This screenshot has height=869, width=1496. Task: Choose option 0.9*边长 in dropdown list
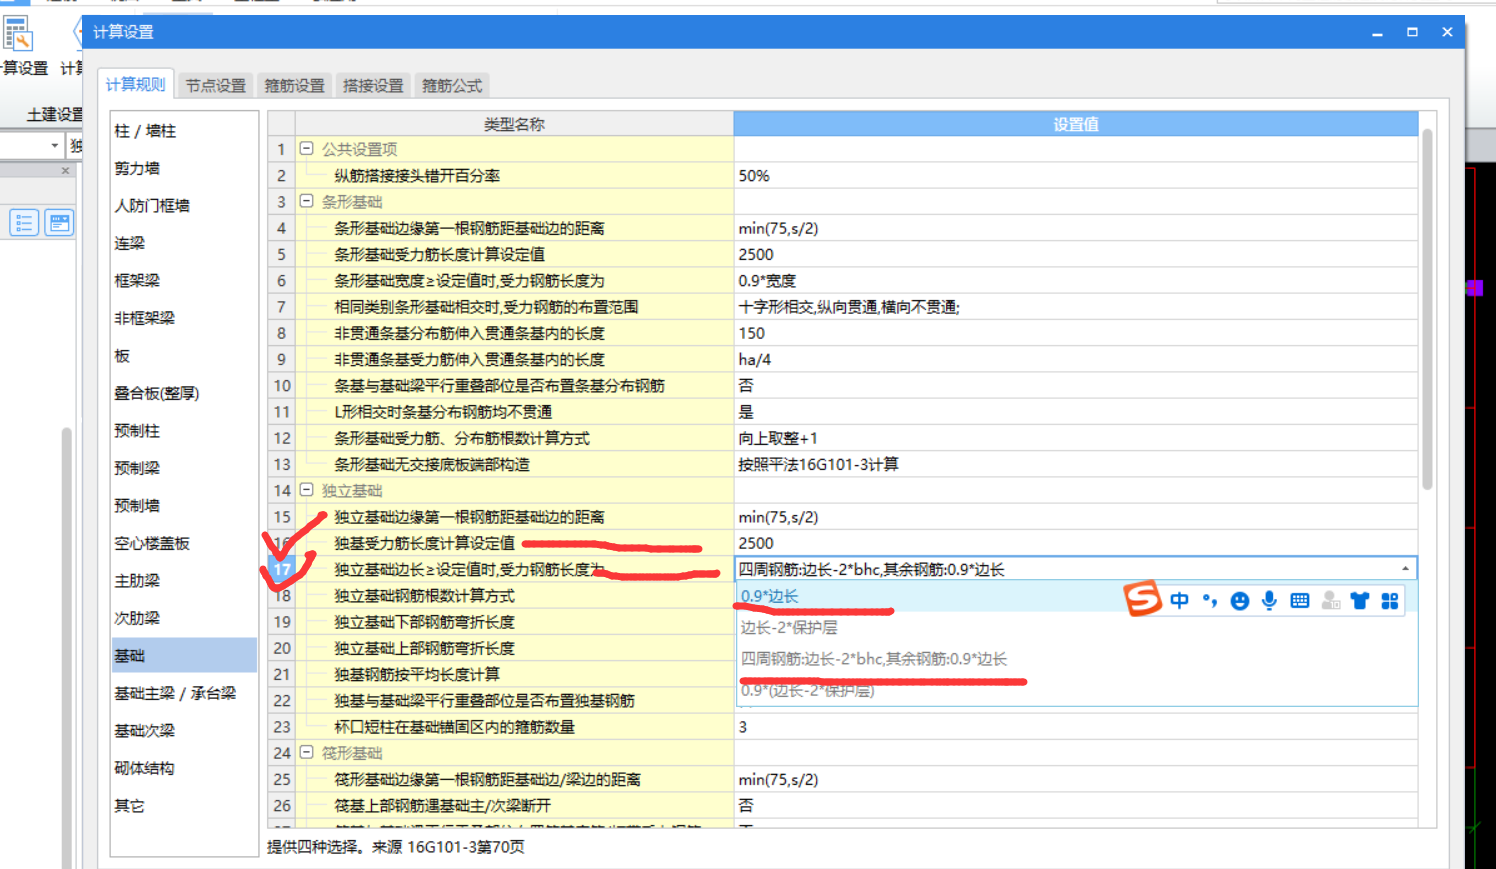770,597
